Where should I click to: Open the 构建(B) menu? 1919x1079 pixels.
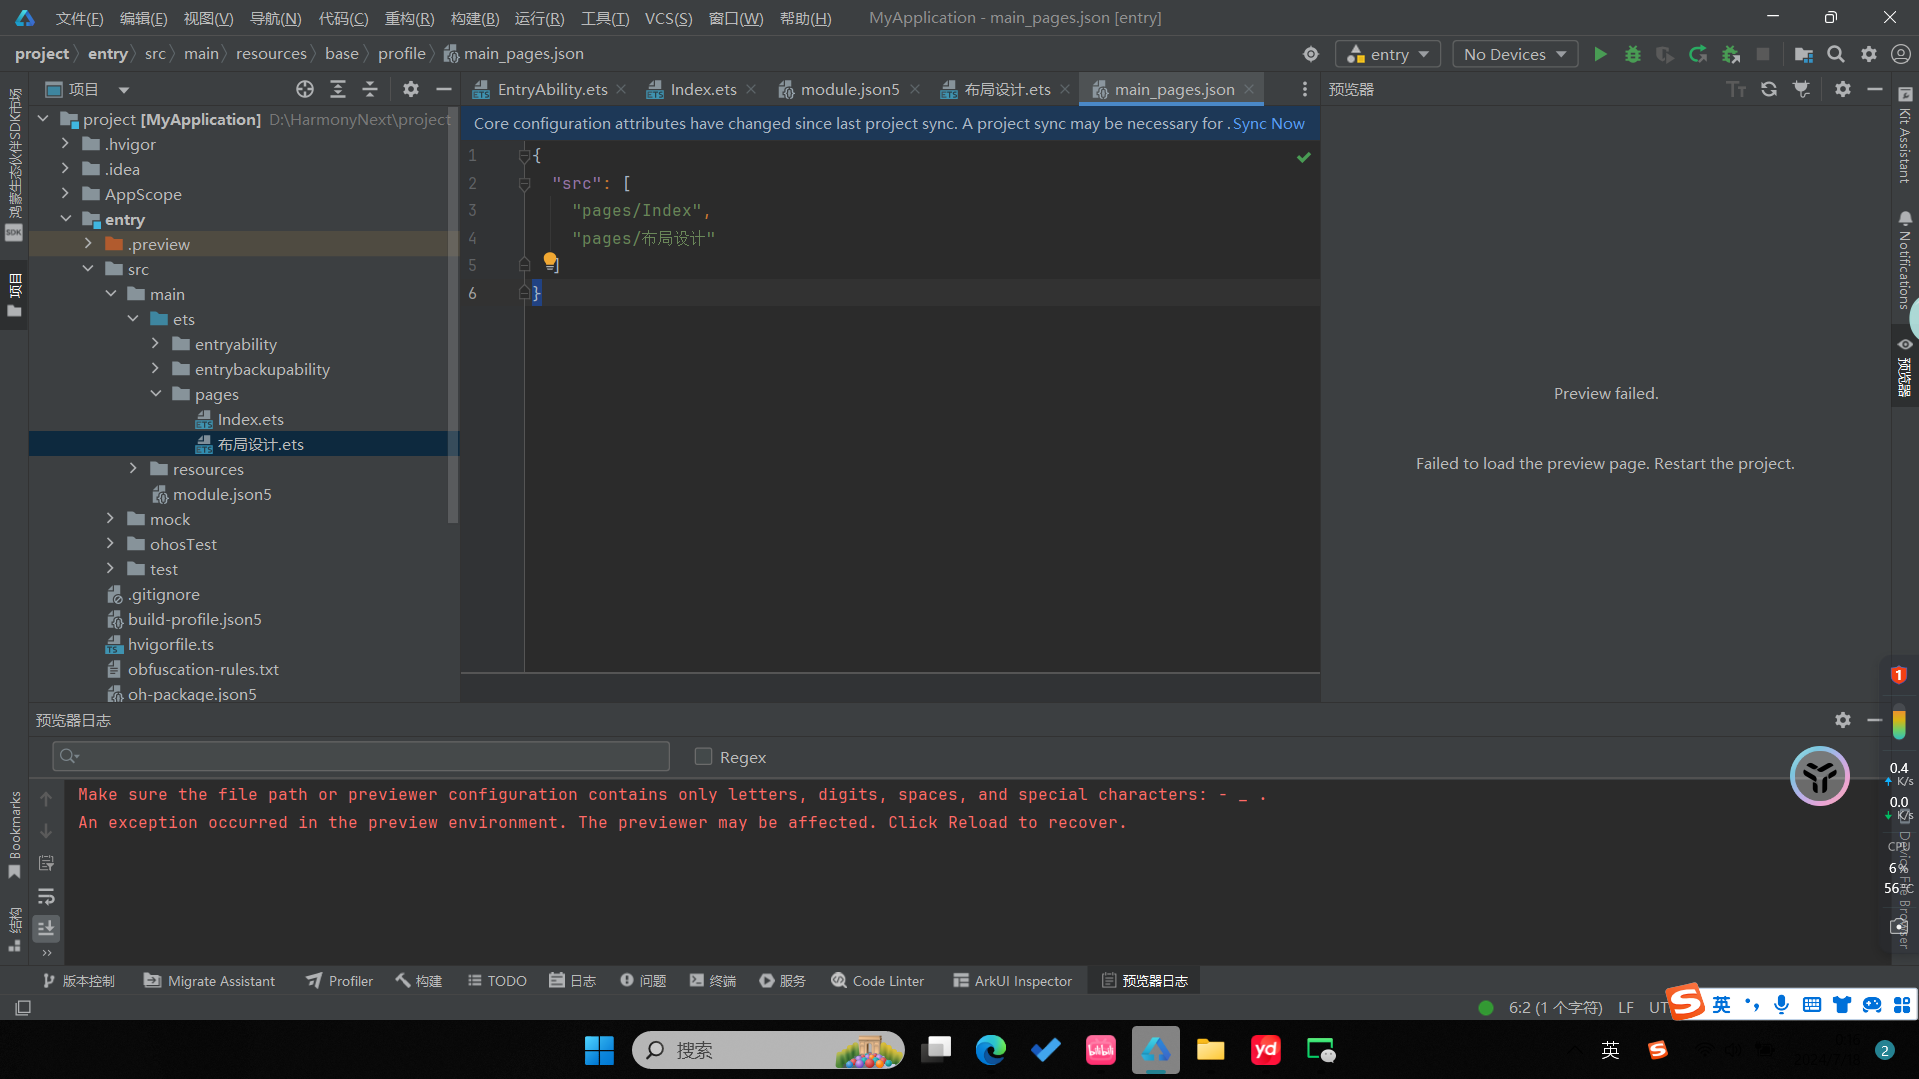(475, 18)
